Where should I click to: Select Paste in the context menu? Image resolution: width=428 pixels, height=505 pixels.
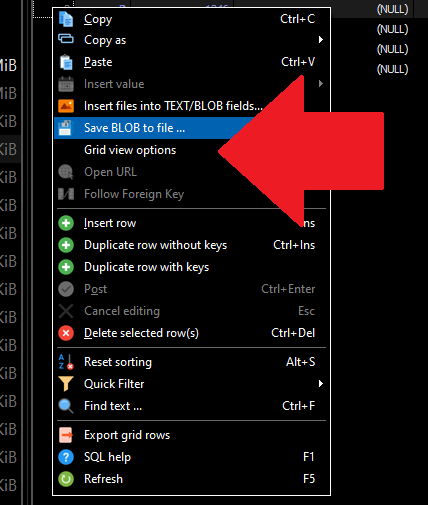point(192,62)
